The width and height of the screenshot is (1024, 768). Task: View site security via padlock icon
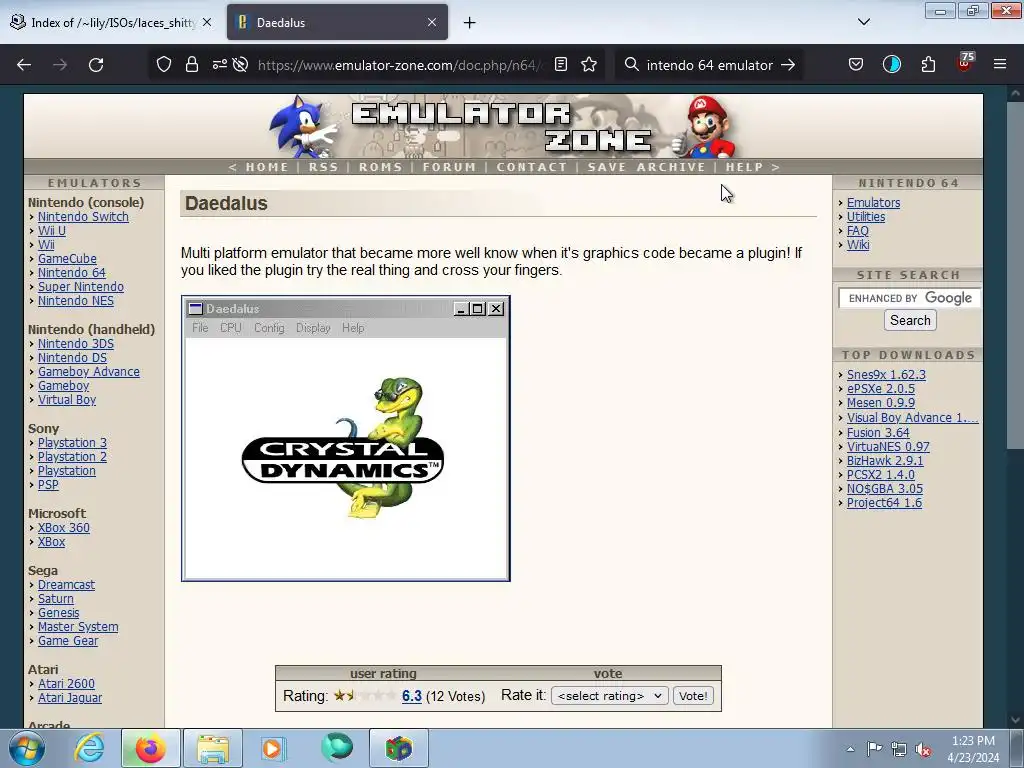[x=191, y=65]
